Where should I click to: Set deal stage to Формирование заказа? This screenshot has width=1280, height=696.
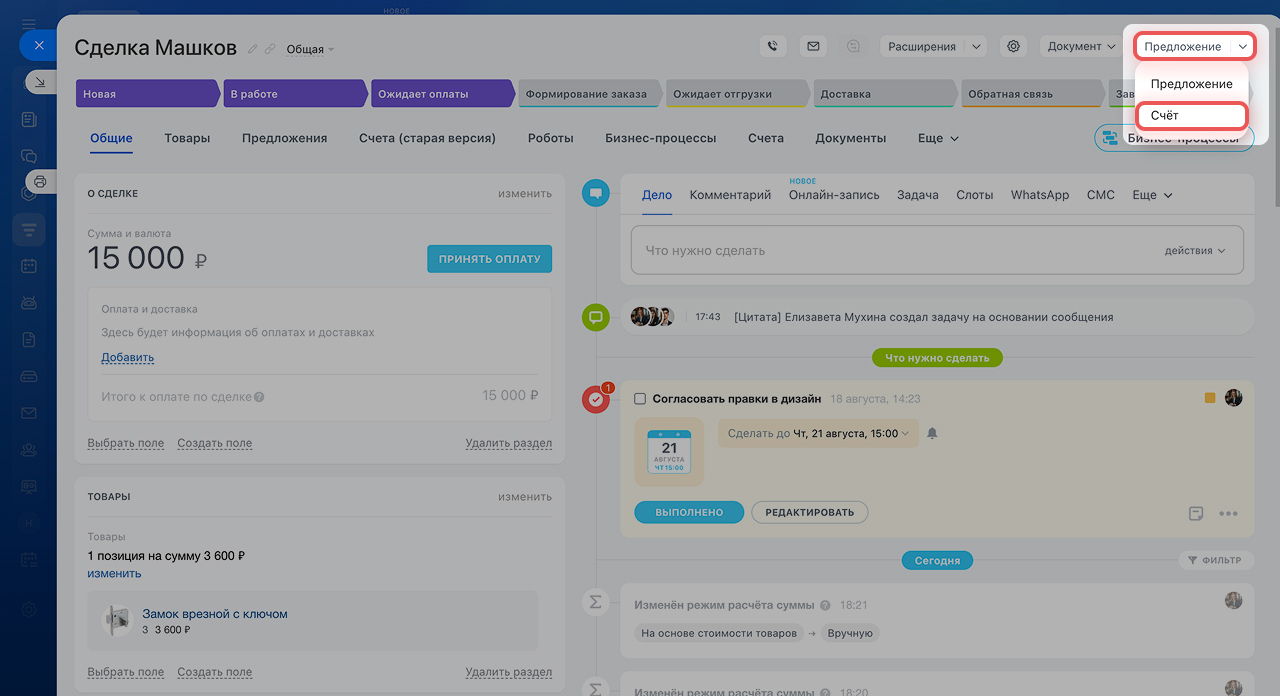(x=588, y=94)
